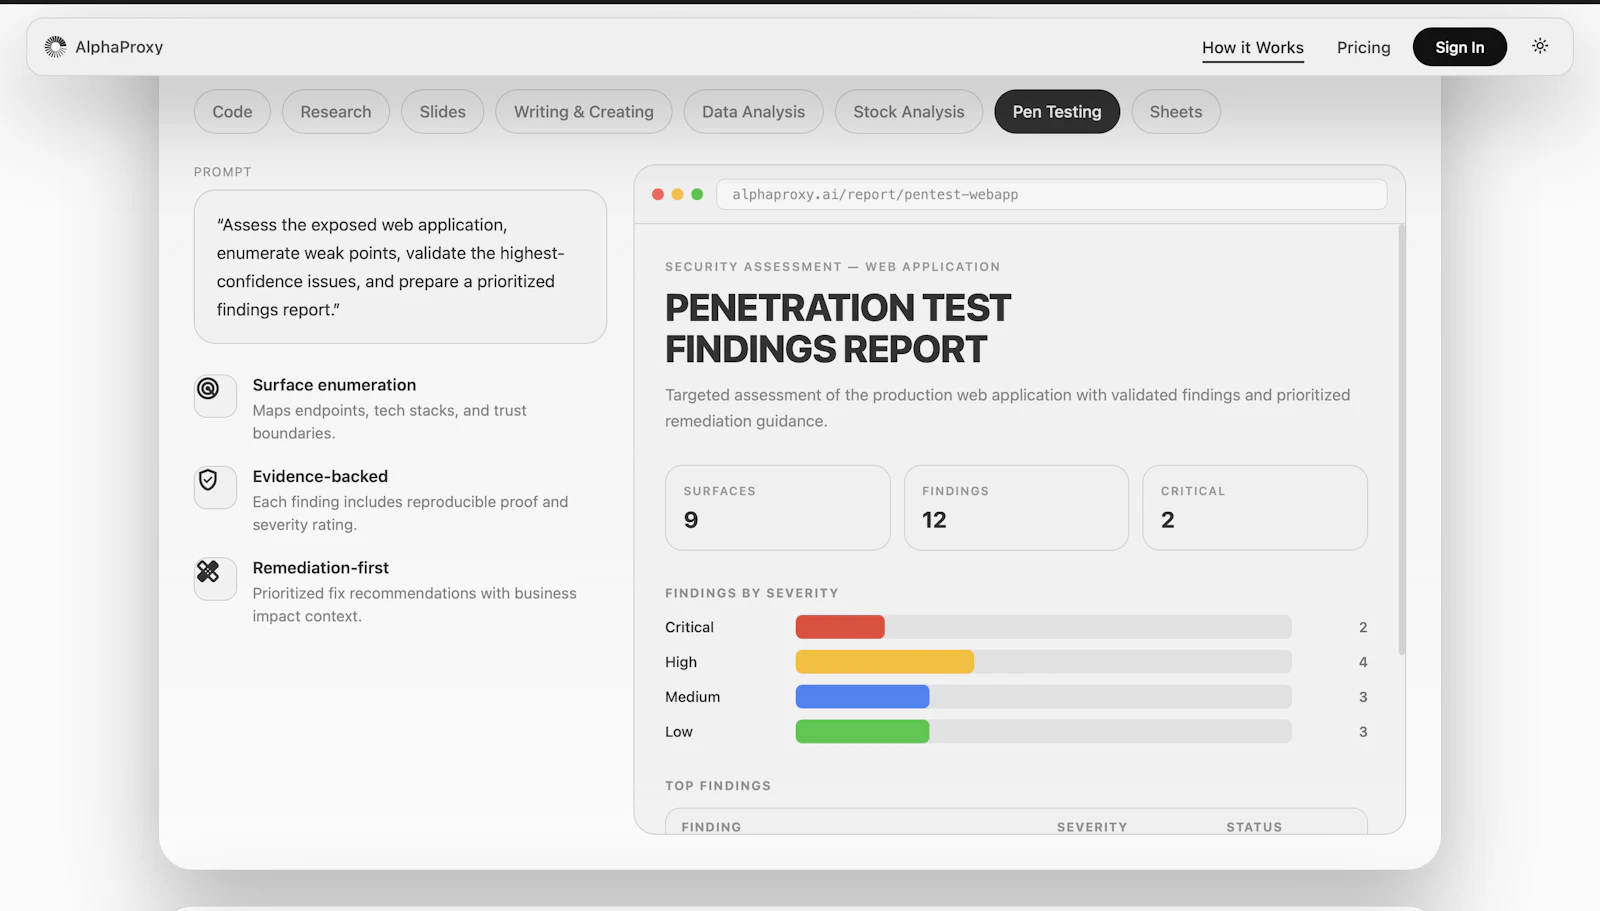
Task: Click the 'SEVERITY' column header
Action: 1092,827
